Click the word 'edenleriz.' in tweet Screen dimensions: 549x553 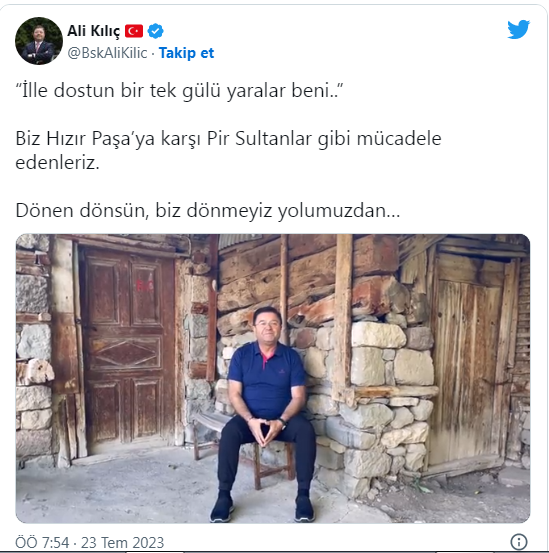[57, 163]
